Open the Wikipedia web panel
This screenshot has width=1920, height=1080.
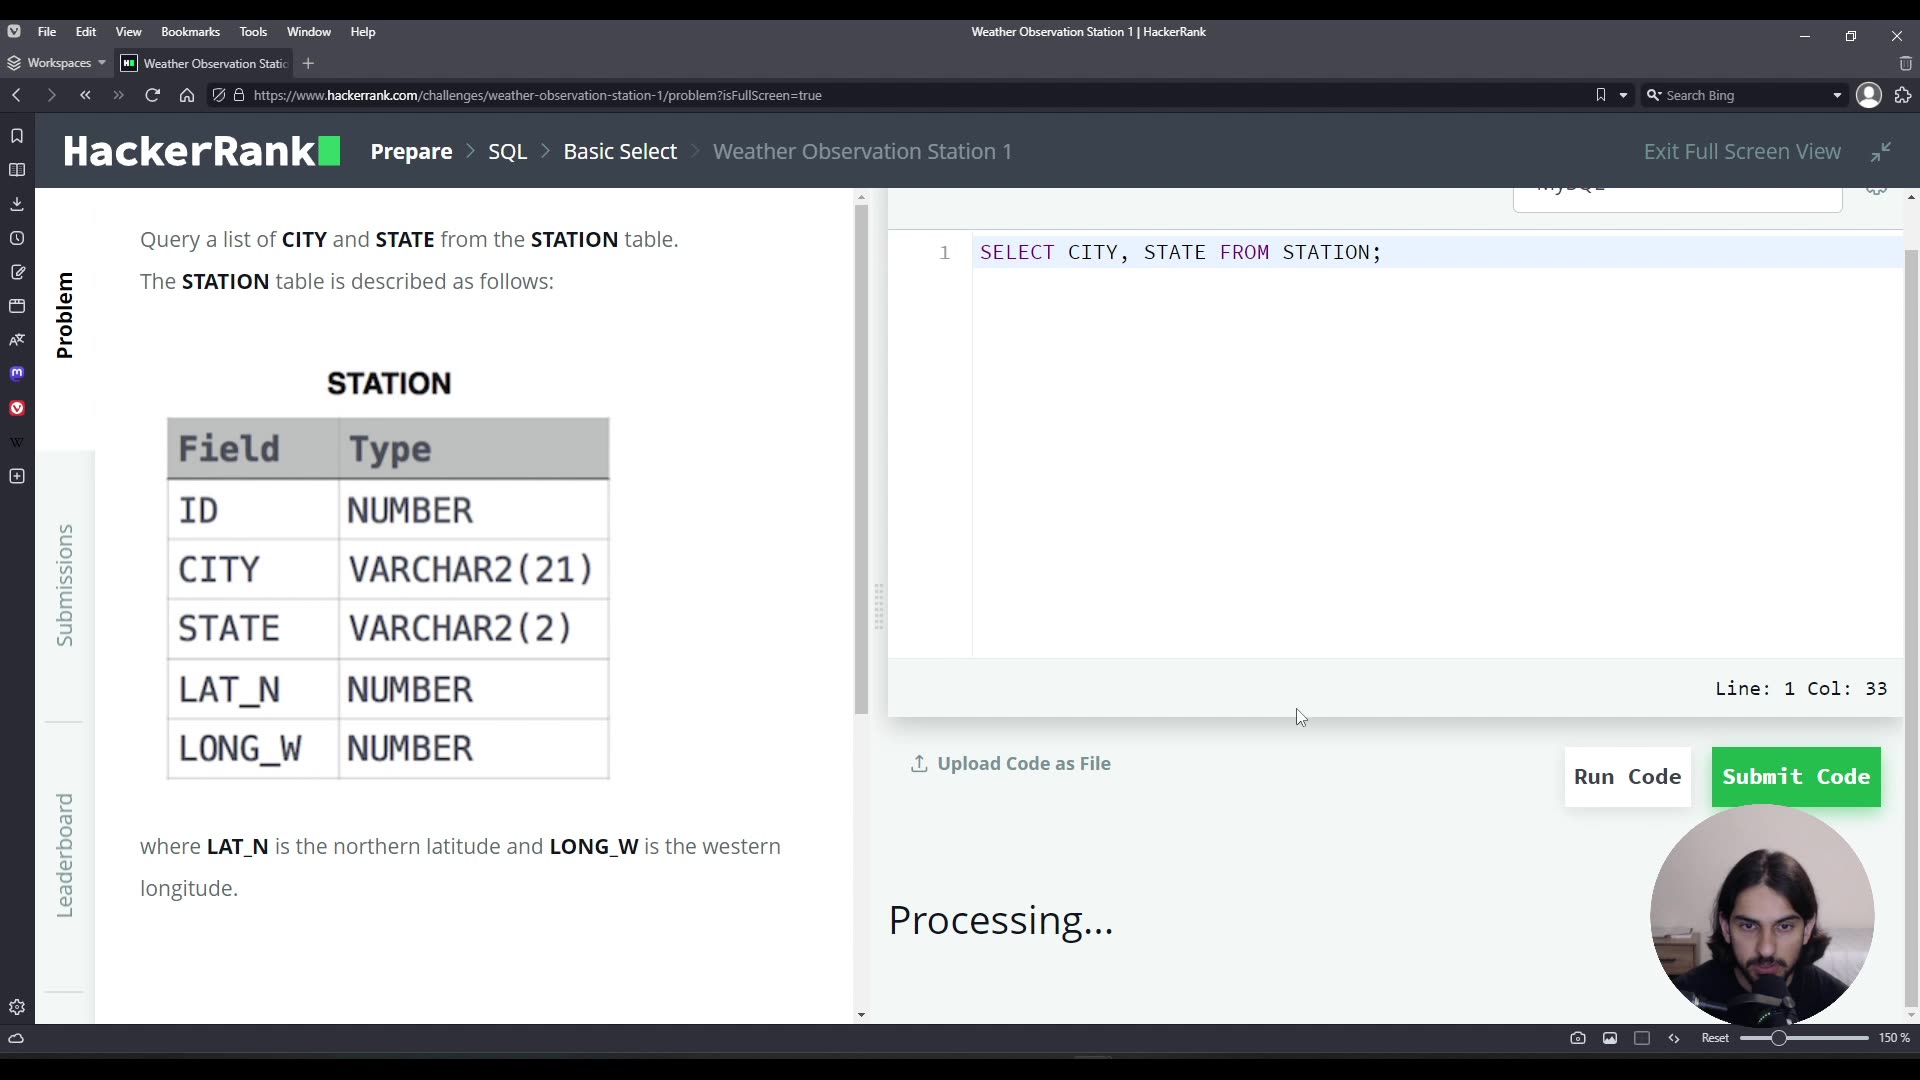click(x=16, y=440)
